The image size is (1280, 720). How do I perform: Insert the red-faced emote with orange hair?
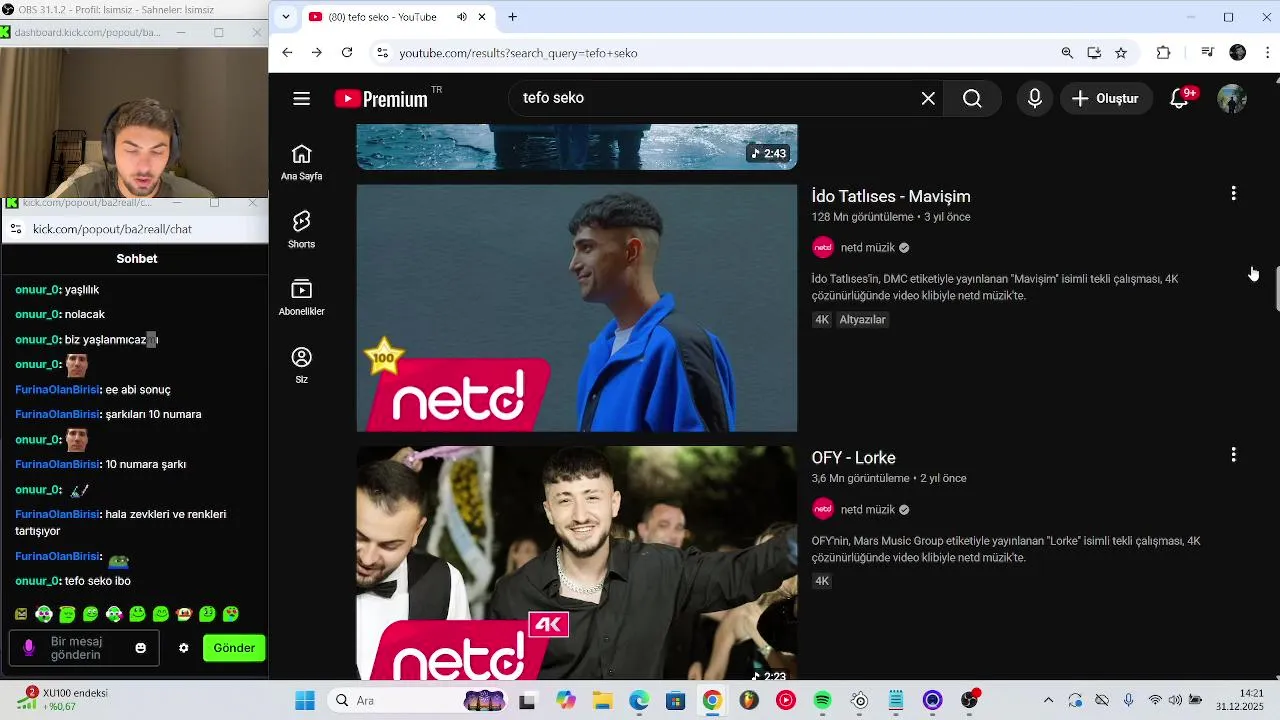[x=184, y=614]
